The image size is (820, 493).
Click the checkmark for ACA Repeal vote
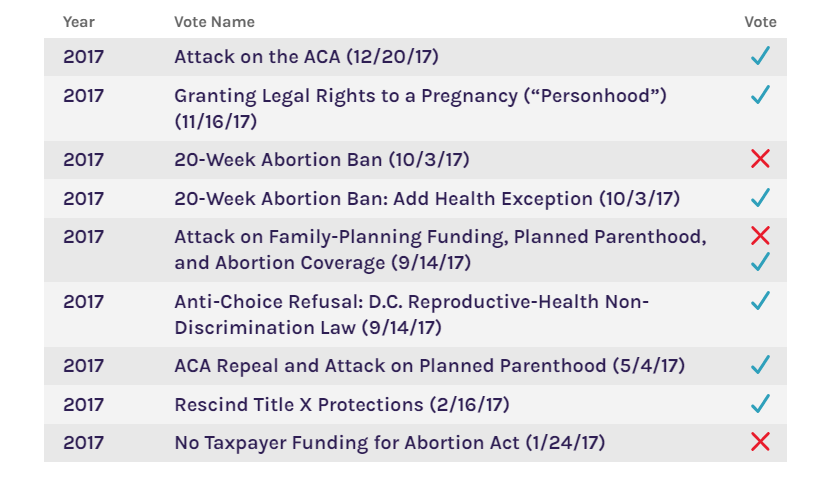coord(760,364)
